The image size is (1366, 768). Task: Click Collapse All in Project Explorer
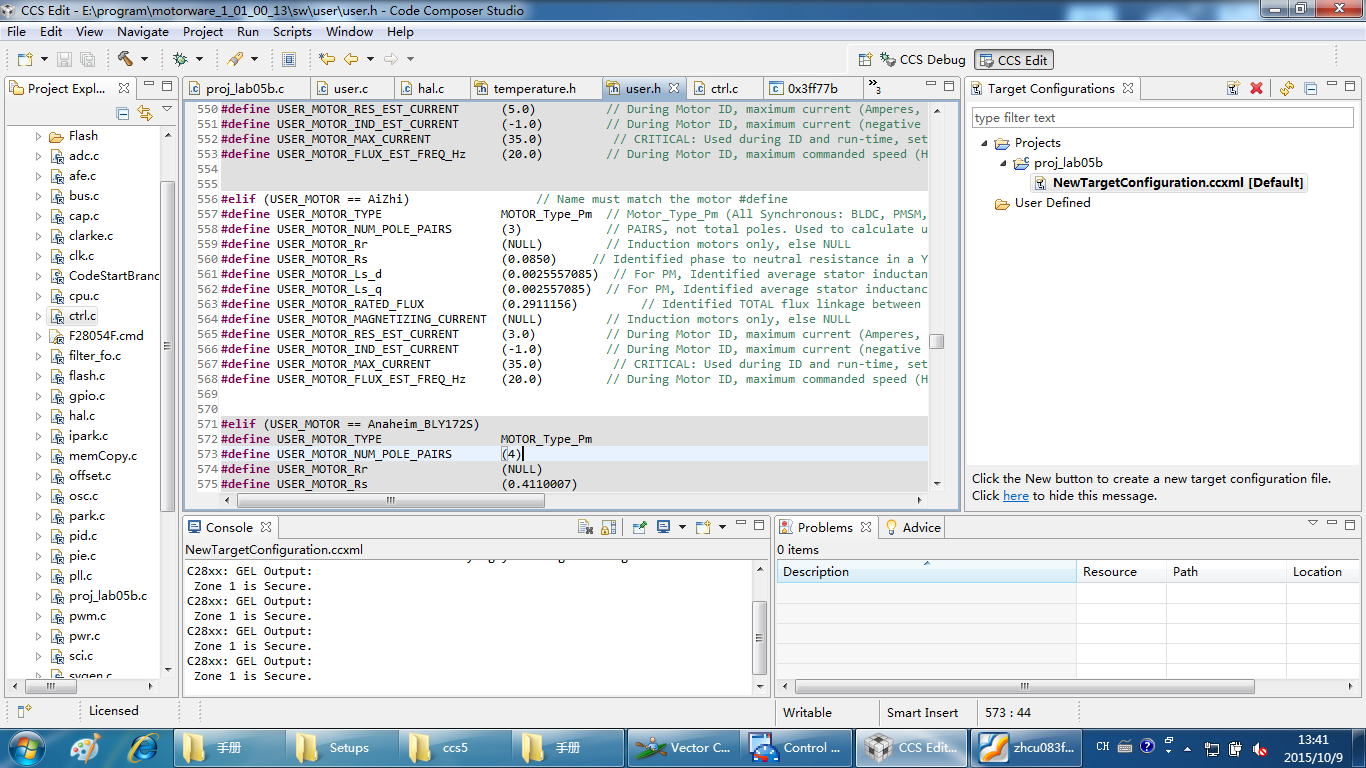[123, 113]
